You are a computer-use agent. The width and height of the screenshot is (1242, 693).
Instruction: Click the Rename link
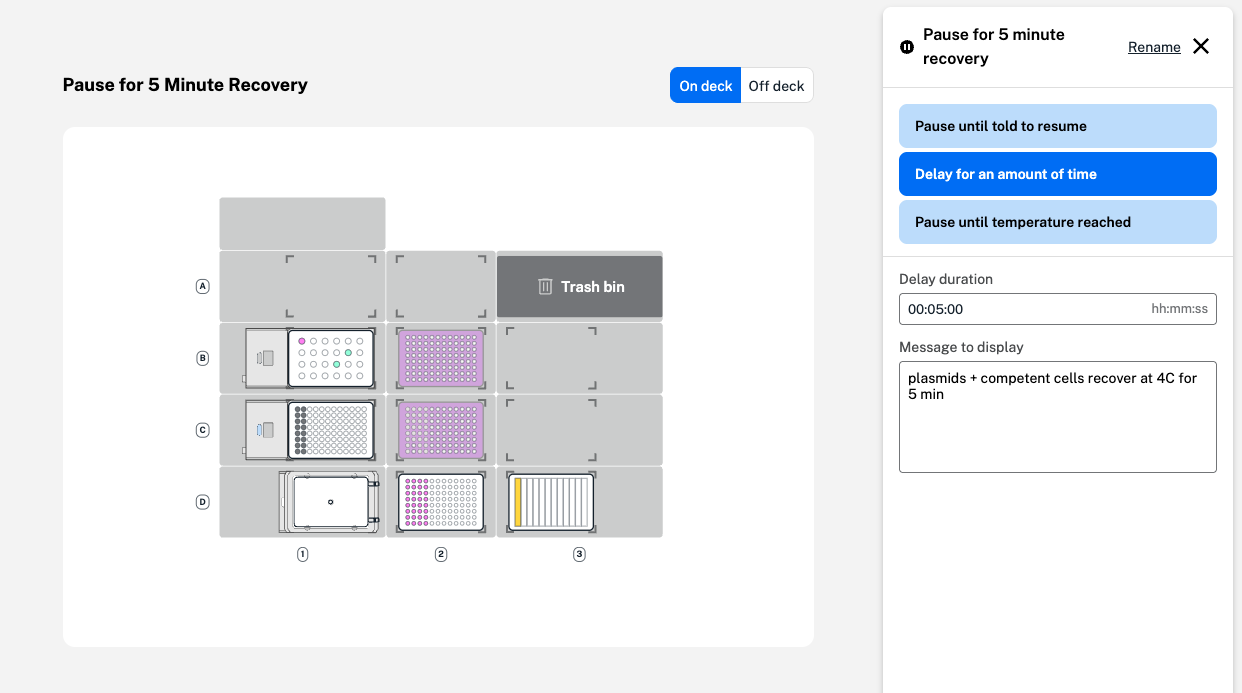coord(1154,47)
